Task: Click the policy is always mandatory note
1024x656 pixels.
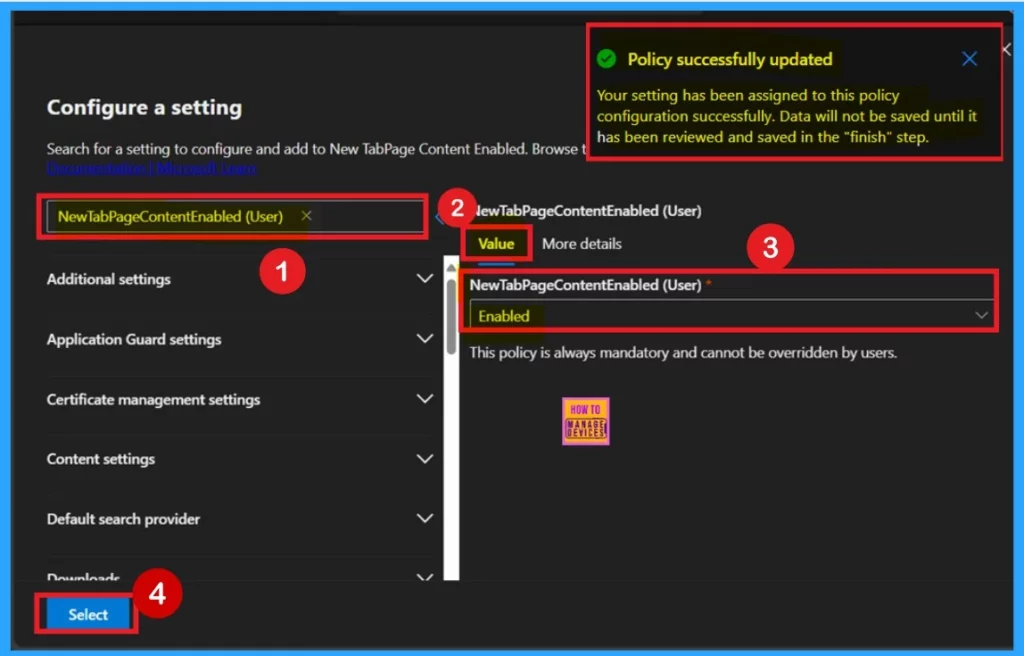Action: pos(683,353)
